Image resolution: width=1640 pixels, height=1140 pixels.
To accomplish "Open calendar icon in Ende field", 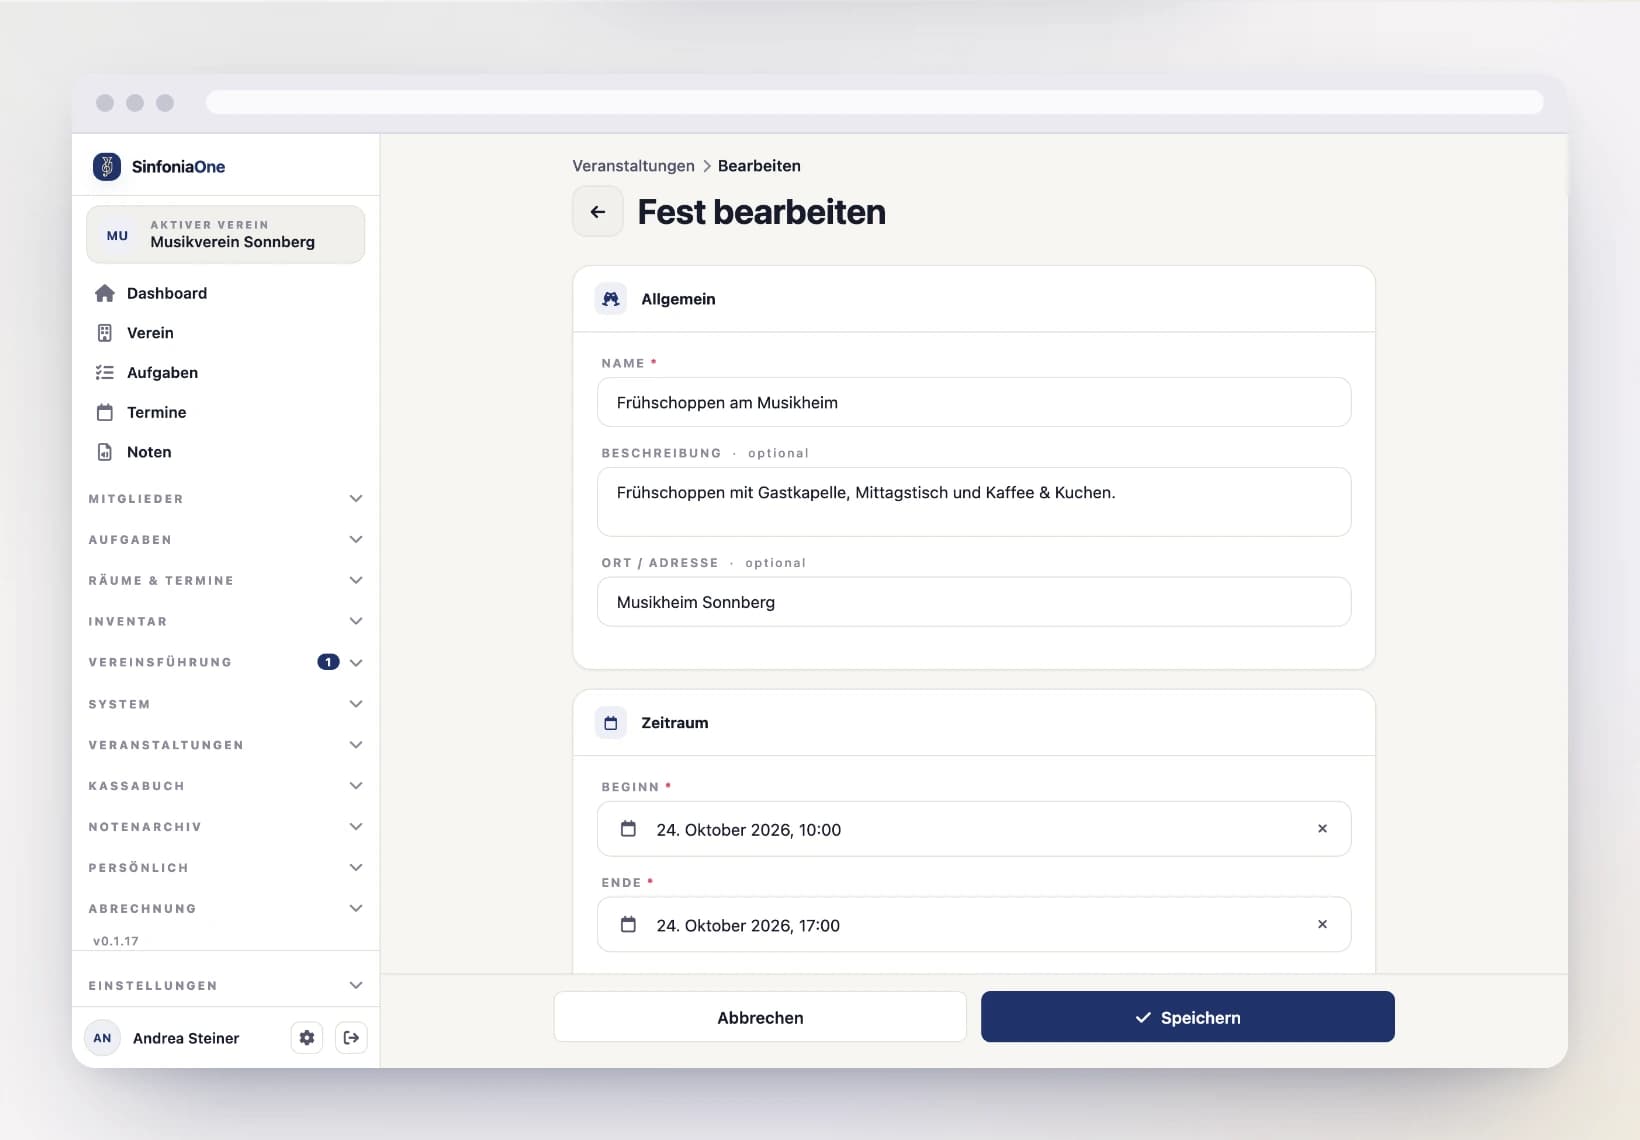I will (x=628, y=925).
